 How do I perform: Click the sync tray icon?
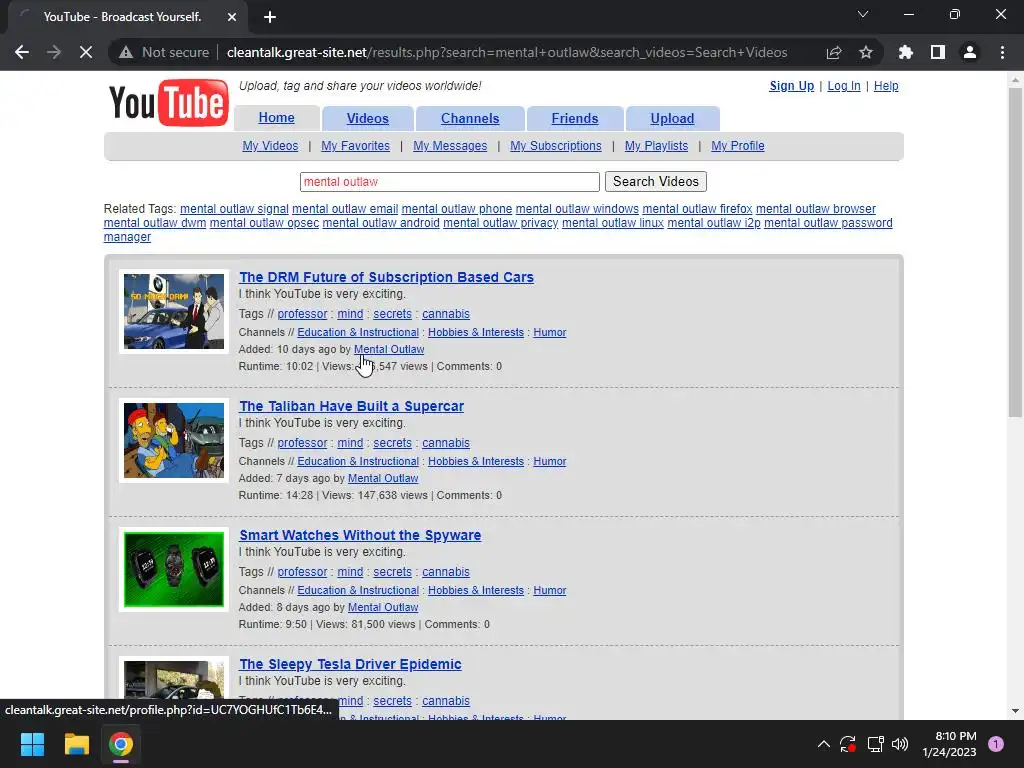848,744
